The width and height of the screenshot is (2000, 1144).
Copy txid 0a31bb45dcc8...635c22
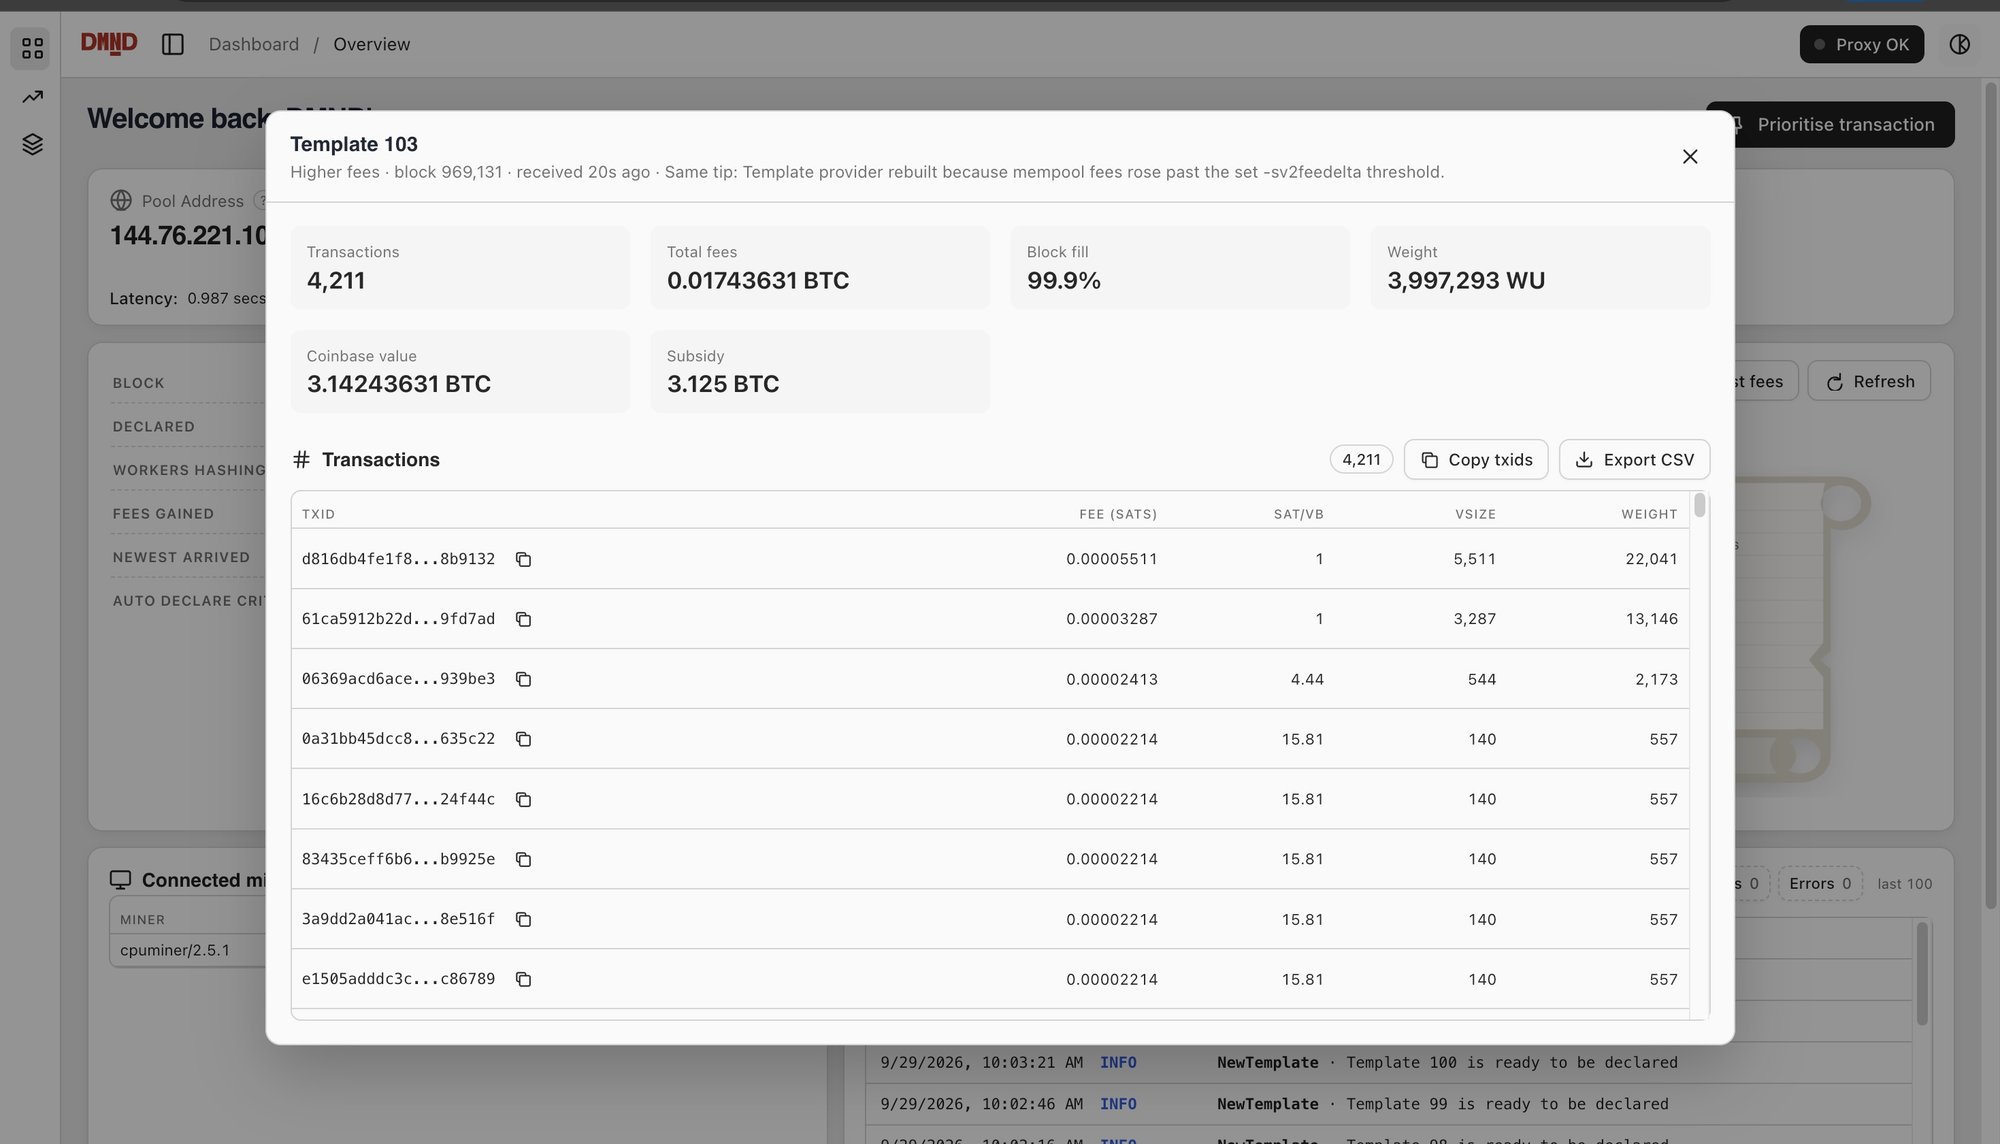pos(523,739)
